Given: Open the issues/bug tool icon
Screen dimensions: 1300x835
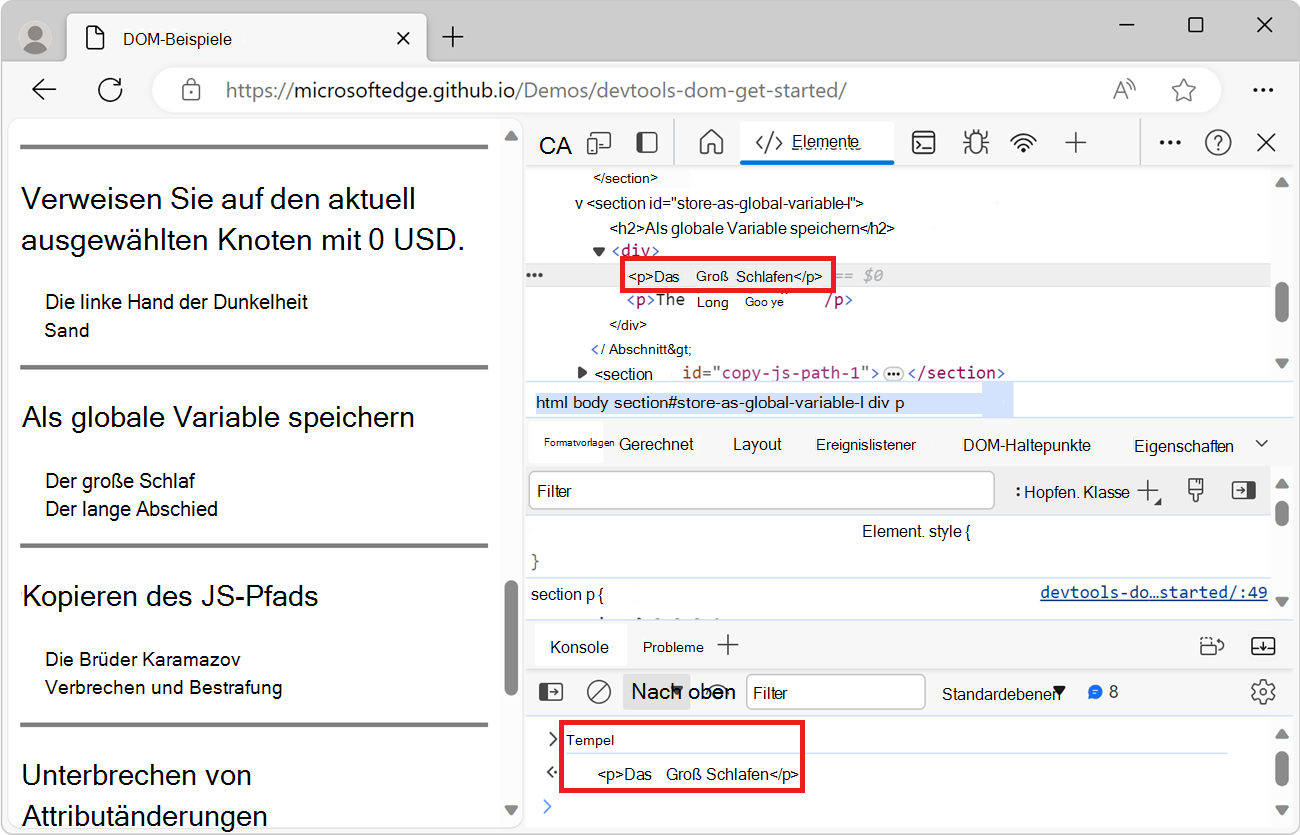Looking at the screenshot, I should tap(975, 143).
